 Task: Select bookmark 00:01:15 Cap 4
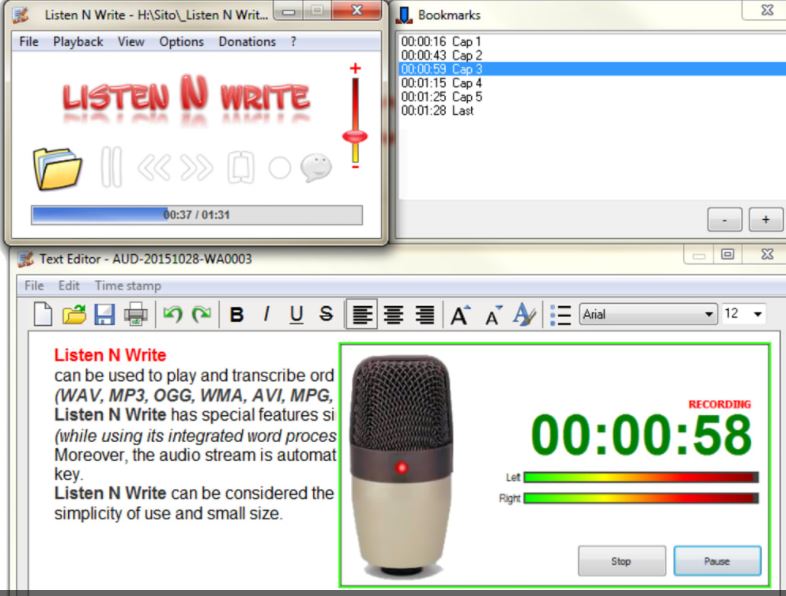coord(592,83)
